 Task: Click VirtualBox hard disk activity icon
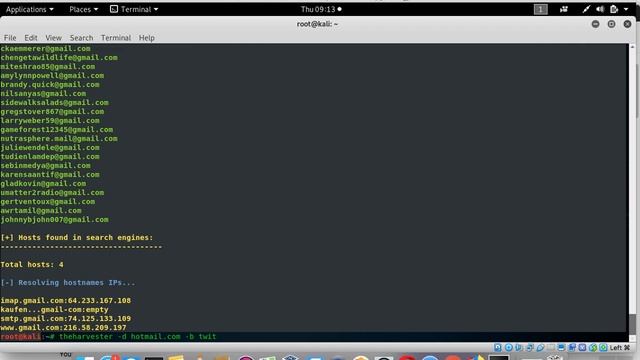pyautogui.click(x=498, y=347)
